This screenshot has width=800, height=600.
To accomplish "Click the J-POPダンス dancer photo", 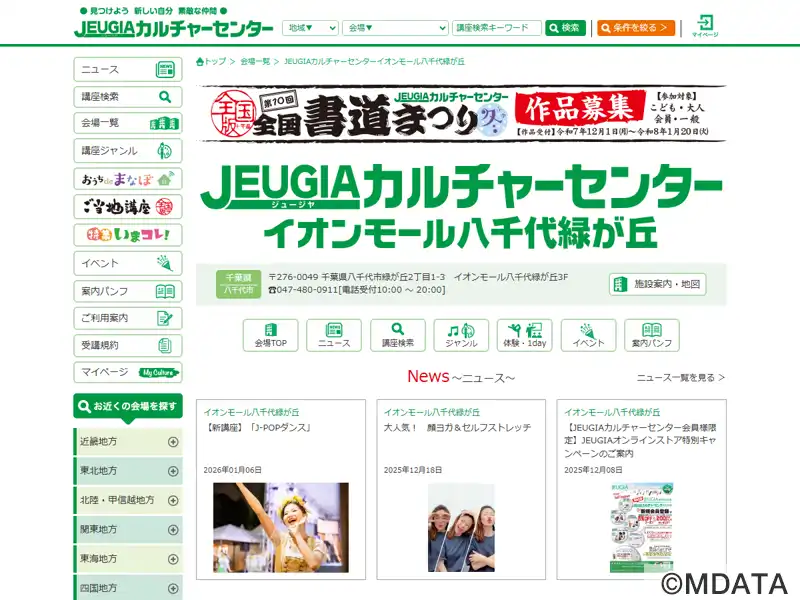I will [x=281, y=528].
